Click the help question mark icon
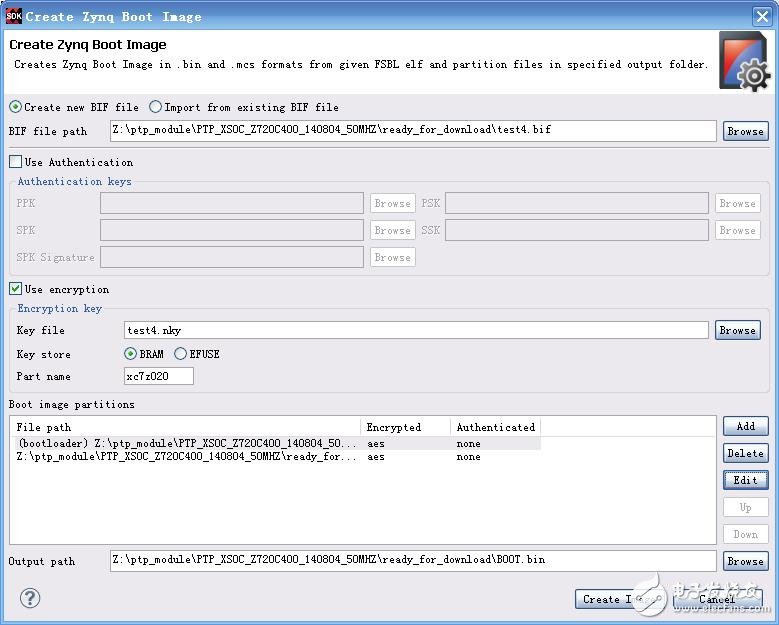 pos(29,598)
